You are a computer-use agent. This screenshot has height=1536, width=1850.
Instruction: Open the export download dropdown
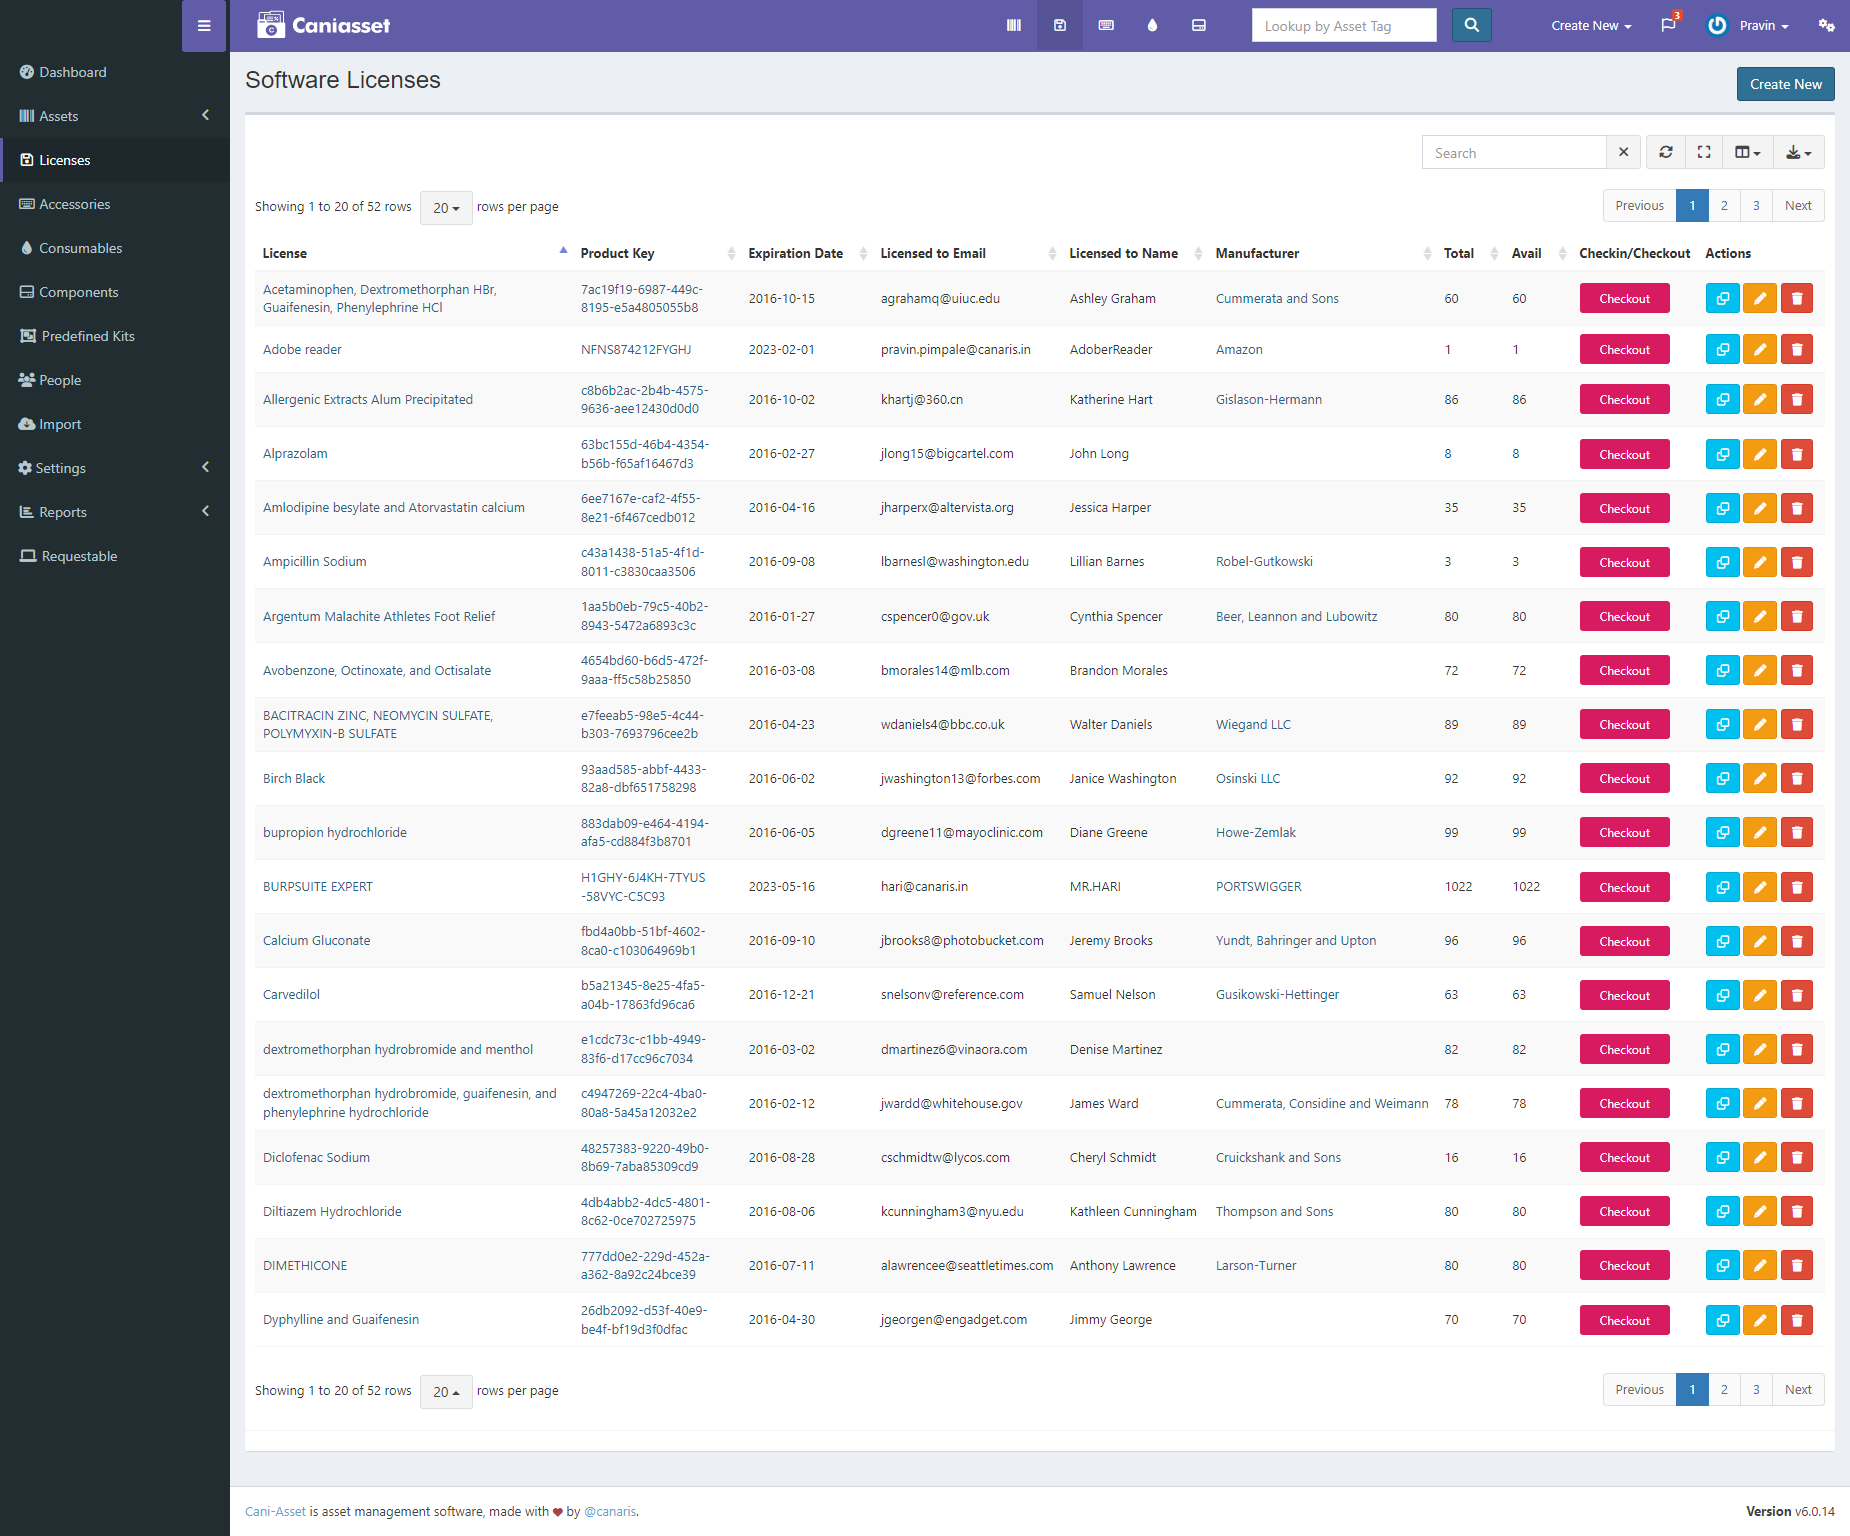point(1798,152)
